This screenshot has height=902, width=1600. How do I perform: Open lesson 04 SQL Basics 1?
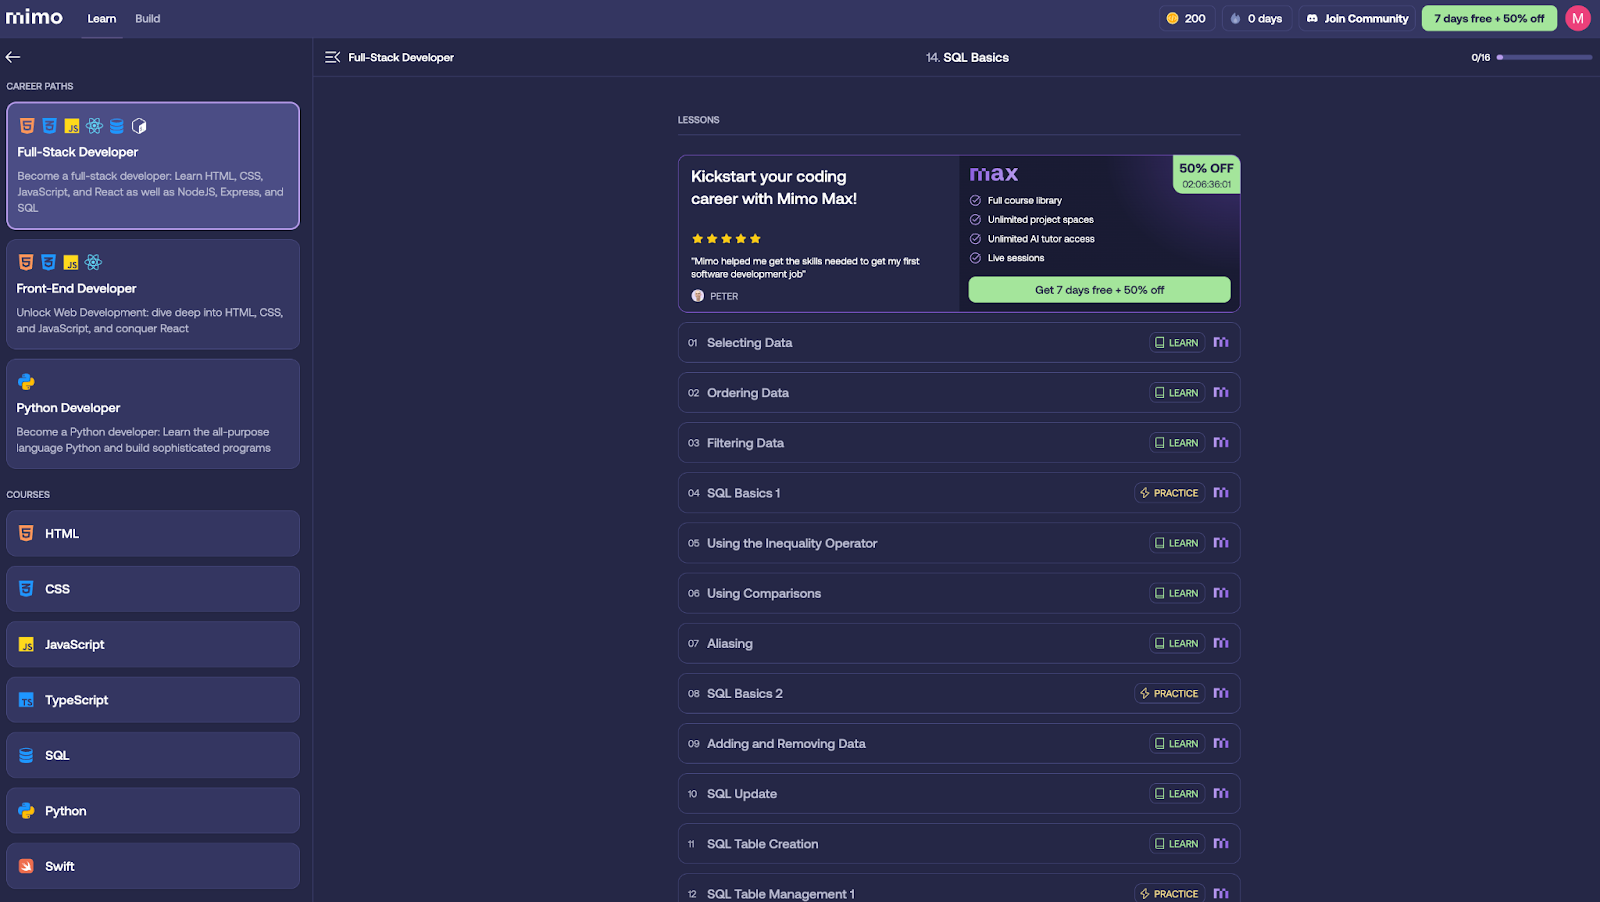tap(959, 493)
